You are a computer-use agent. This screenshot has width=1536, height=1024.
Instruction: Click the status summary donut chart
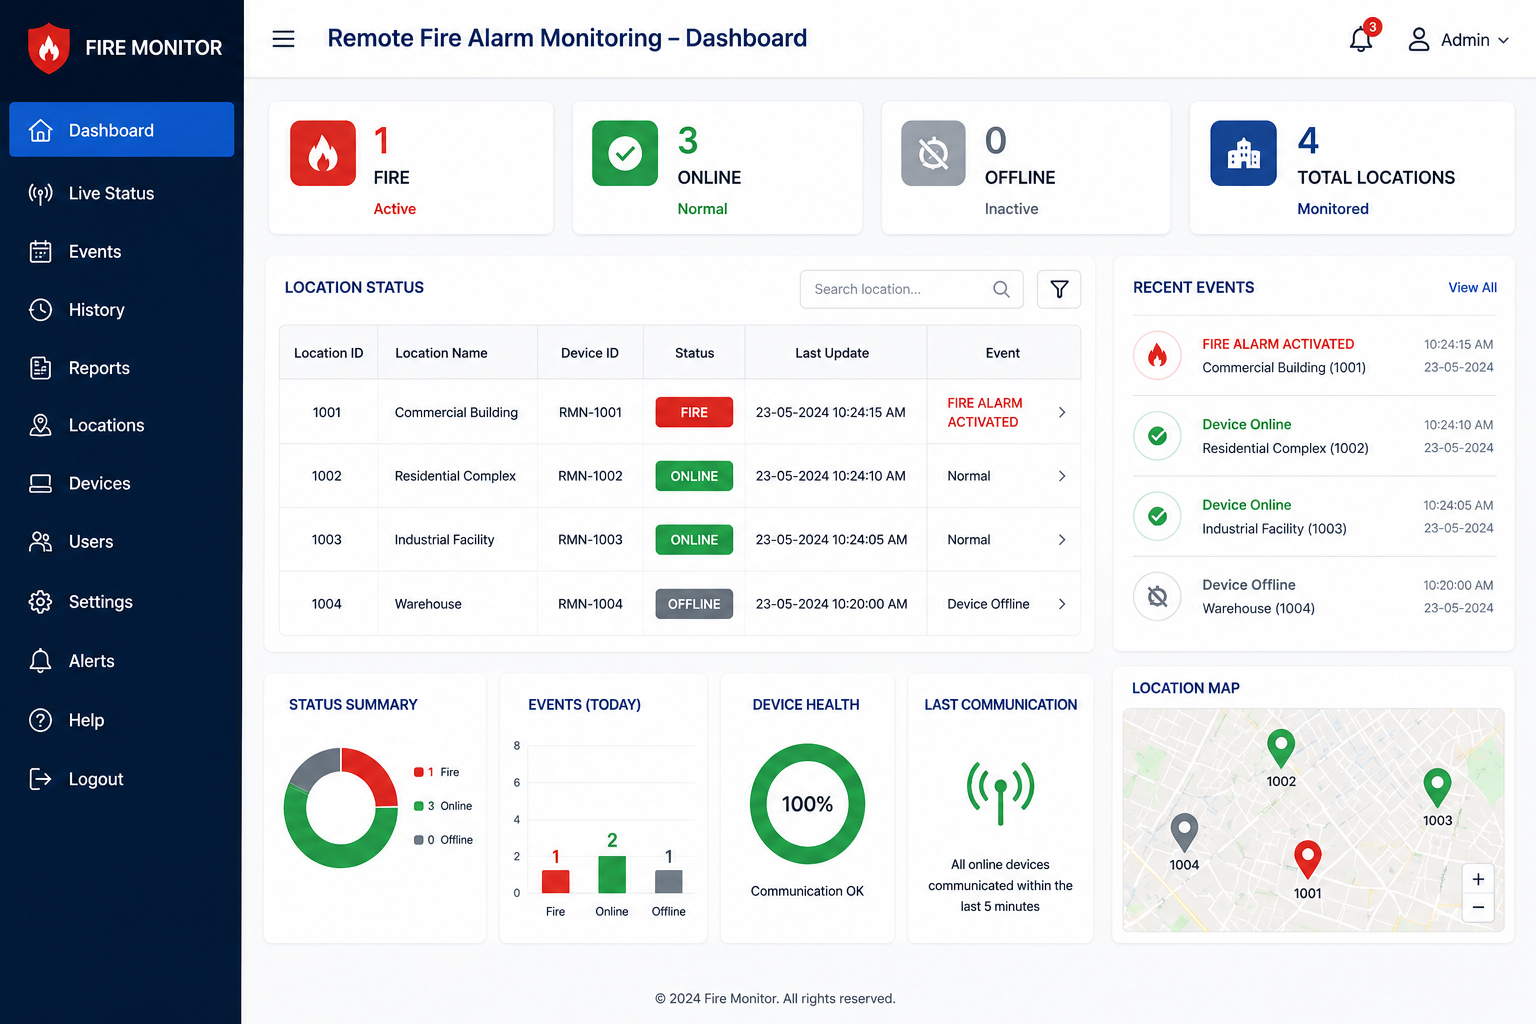(341, 807)
